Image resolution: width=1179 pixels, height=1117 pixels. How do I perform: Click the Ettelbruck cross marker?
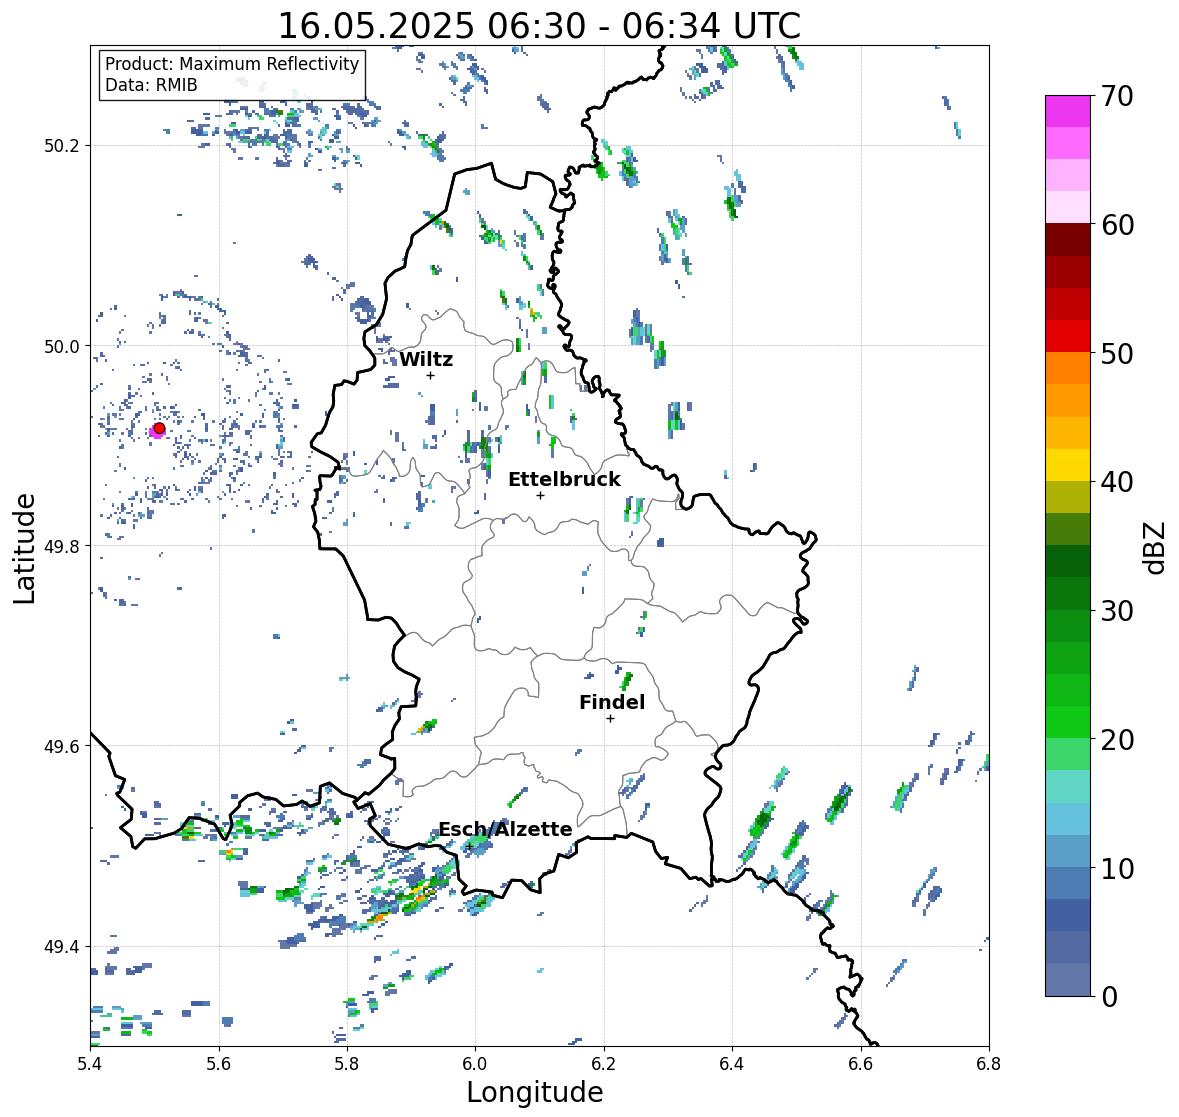(540, 495)
